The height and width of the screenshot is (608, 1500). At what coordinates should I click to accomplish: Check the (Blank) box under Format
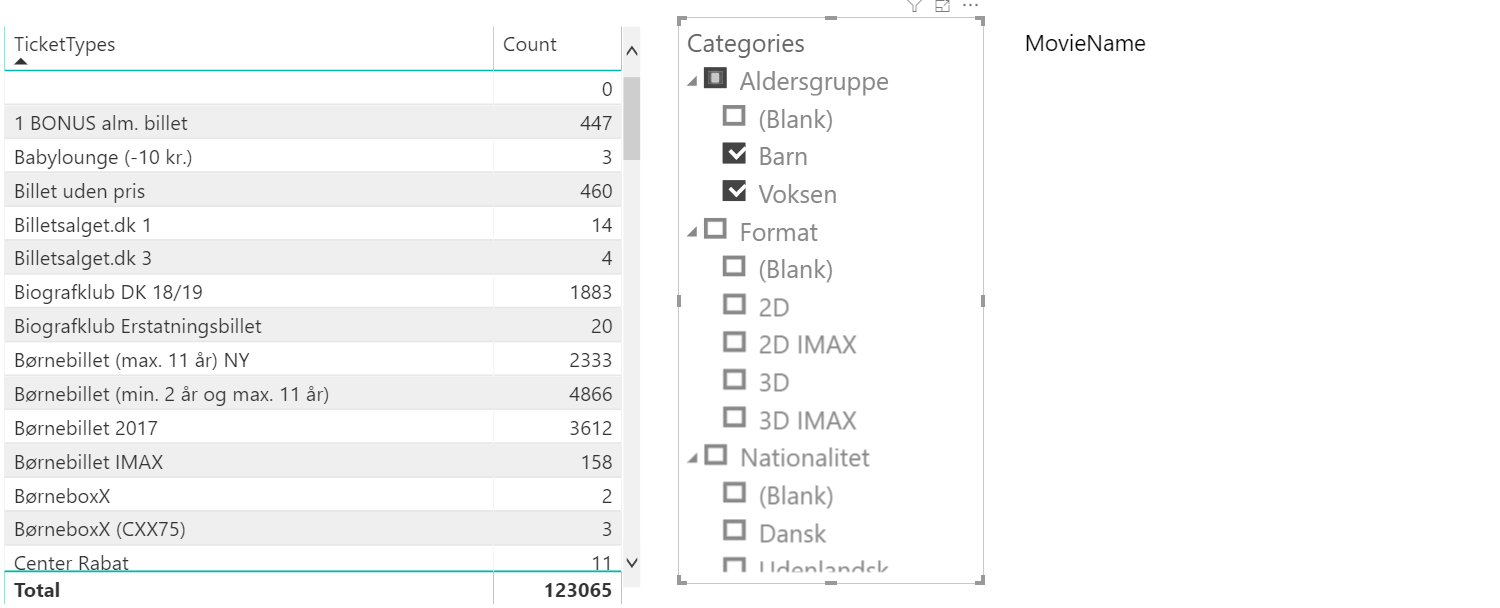tap(734, 266)
